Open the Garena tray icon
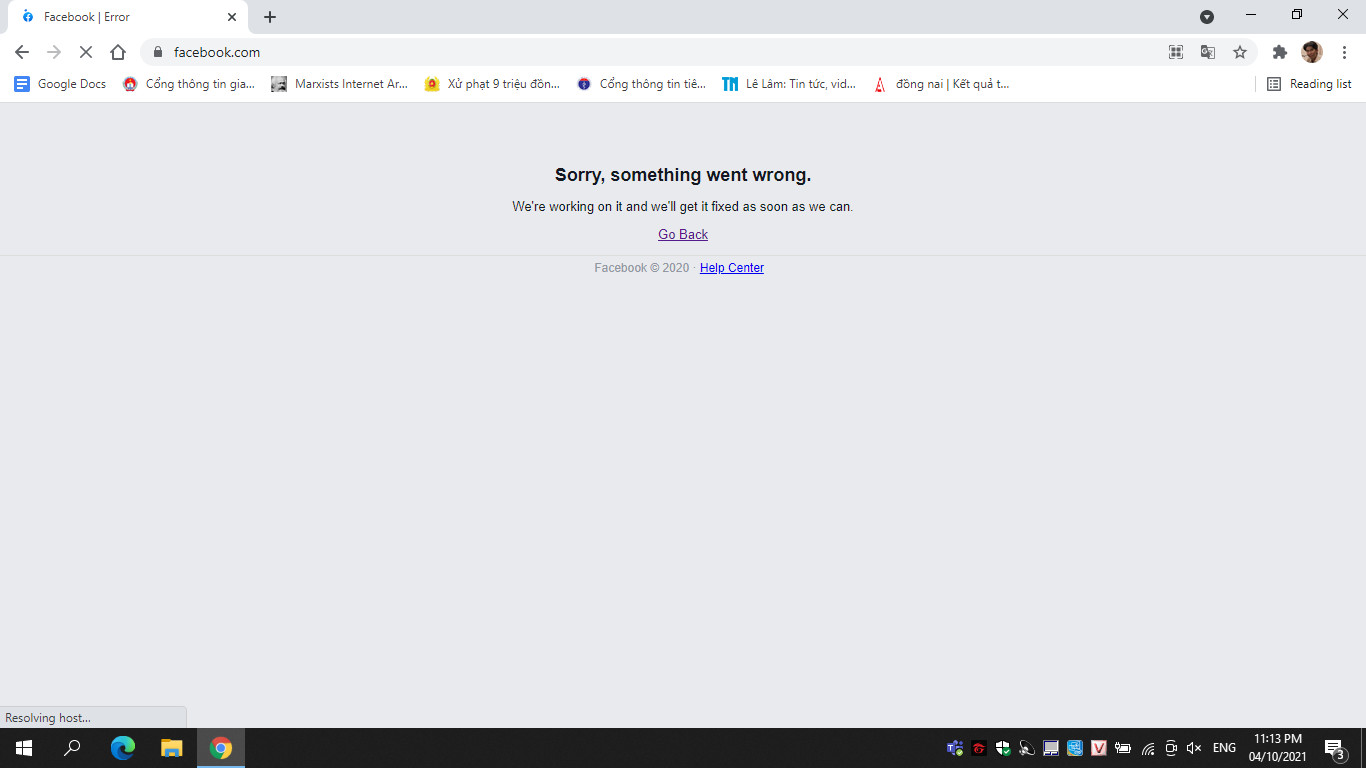The width and height of the screenshot is (1366, 768). pos(979,748)
